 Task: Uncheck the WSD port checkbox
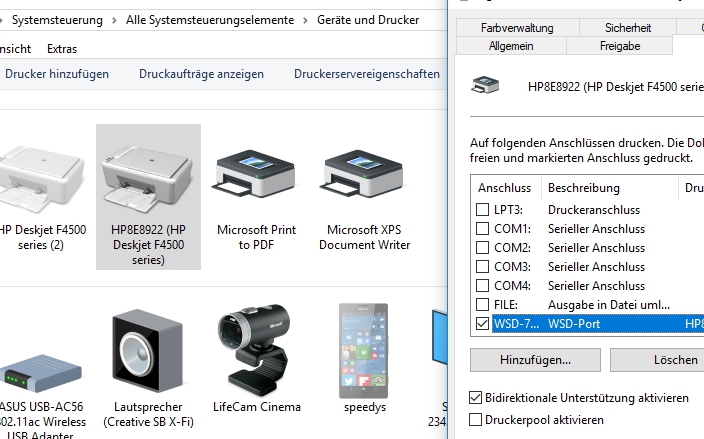[482, 323]
